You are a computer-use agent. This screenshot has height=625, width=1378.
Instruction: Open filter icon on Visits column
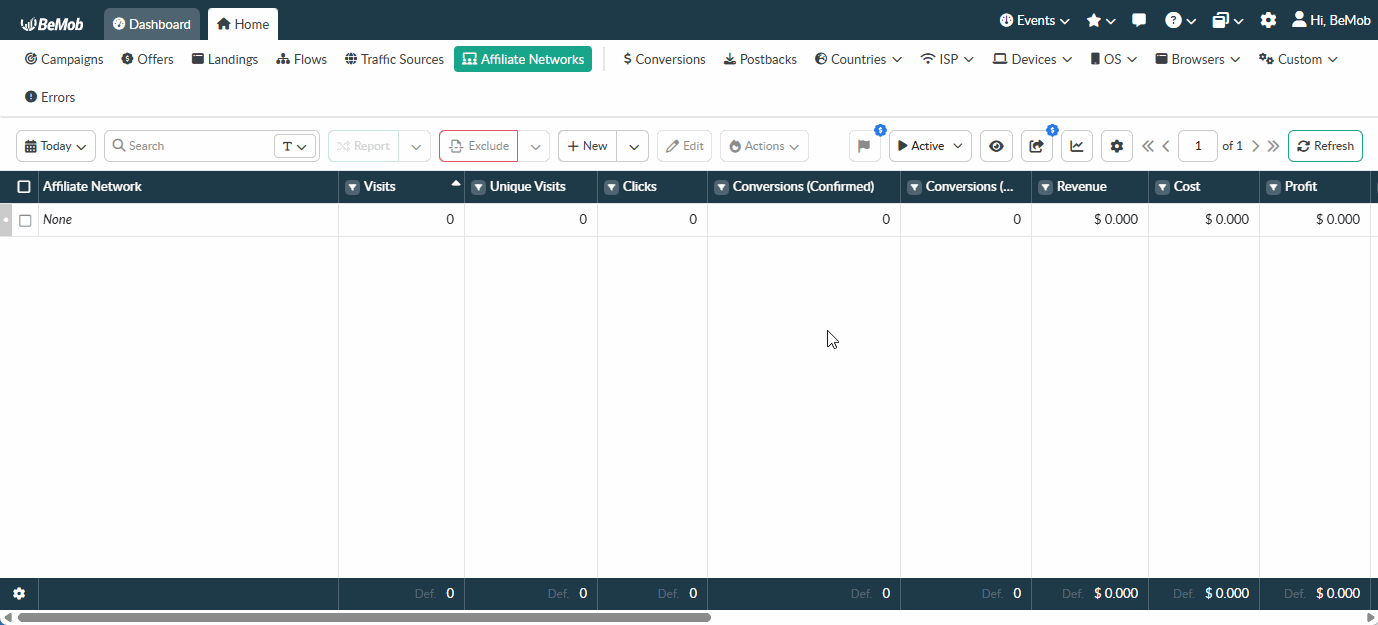[352, 187]
